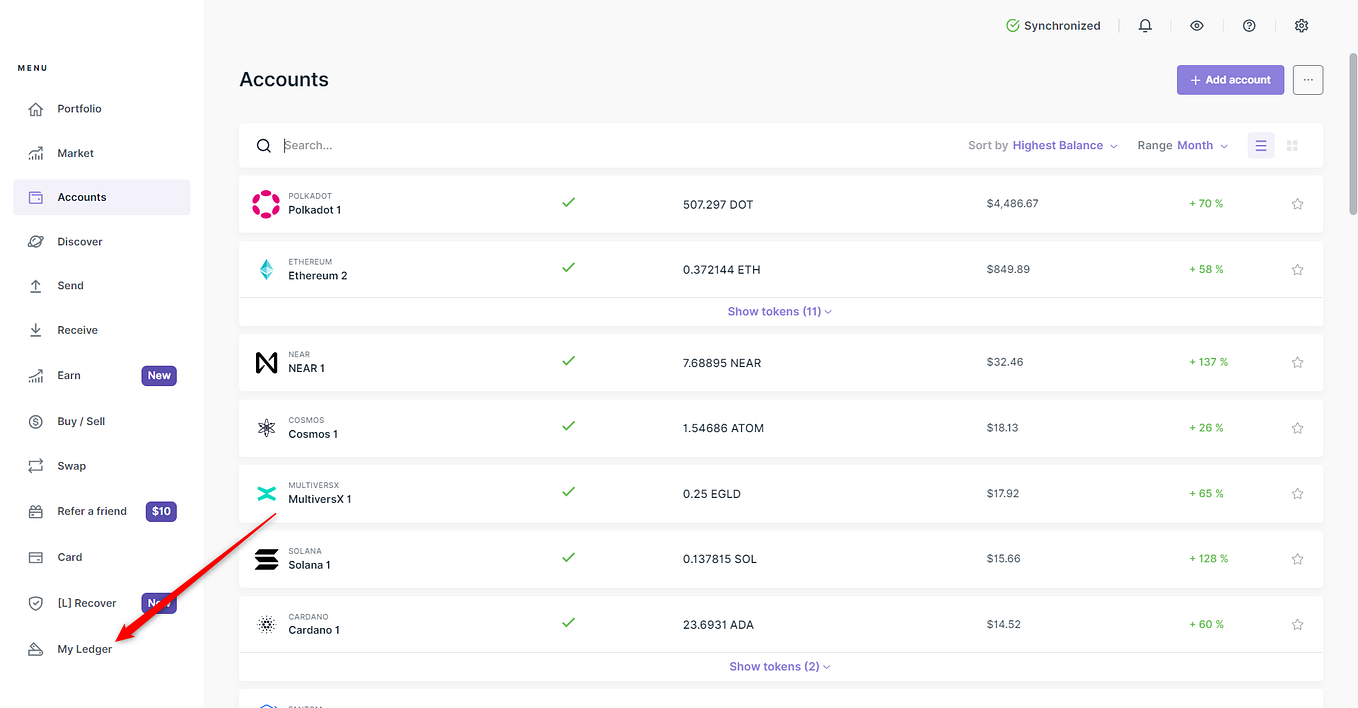Open Earn in the menu
This screenshot has width=1358, height=708.
(102, 376)
